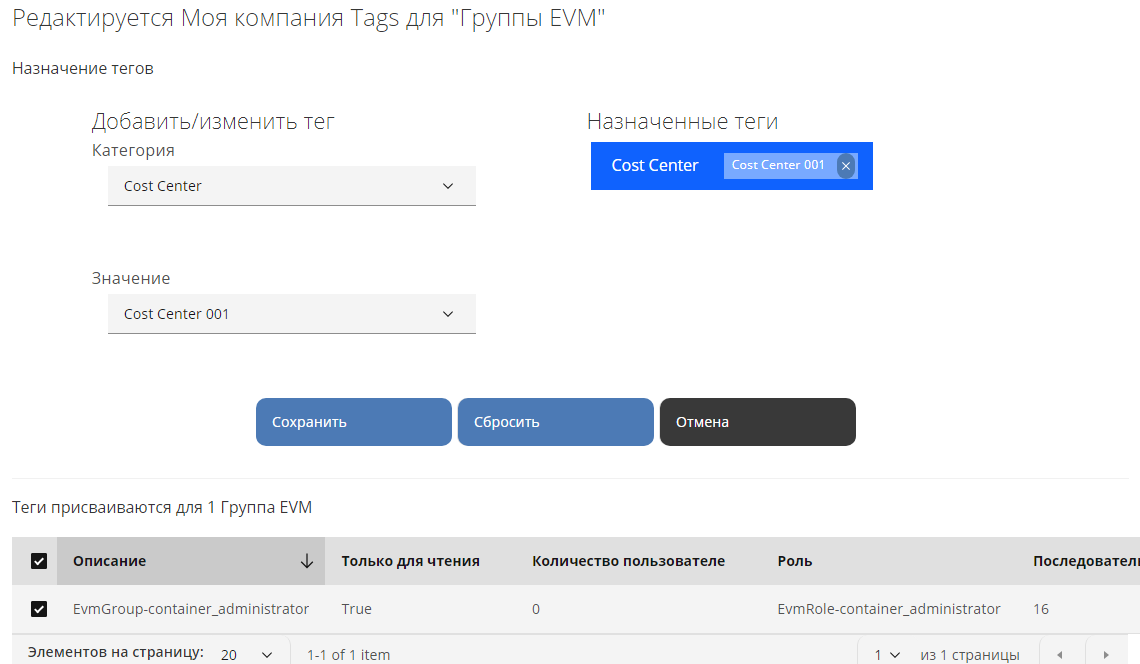
Task: Click the EvmRole-container_administrator cell
Action: pyautogui.click(x=888, y=608)
